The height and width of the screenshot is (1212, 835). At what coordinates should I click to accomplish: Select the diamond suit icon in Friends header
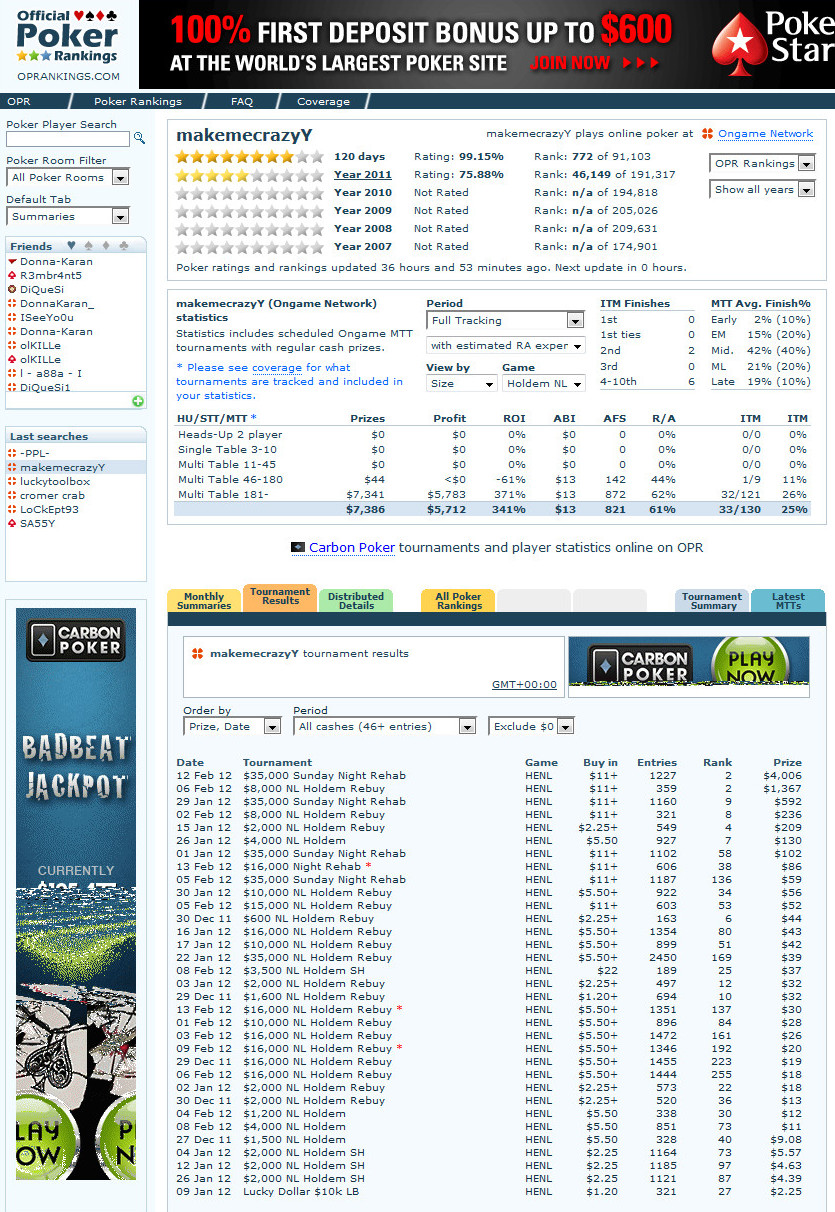click(x=105, y=245)
